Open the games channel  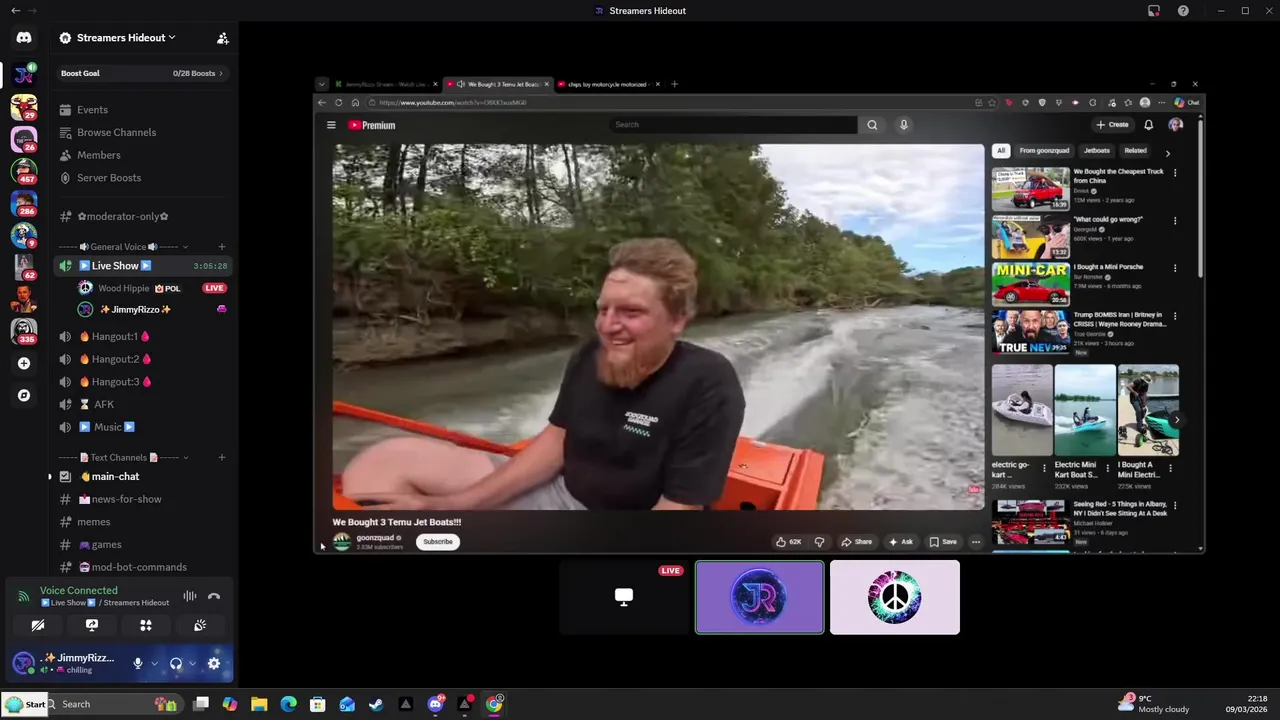tap(143, 545)
